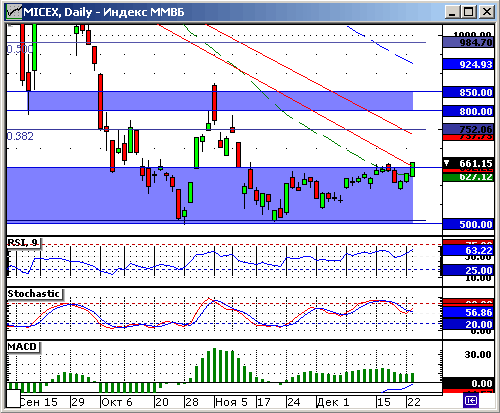Close the MICEX chart window
Screen dimensions: 500x413
[487, 12]
